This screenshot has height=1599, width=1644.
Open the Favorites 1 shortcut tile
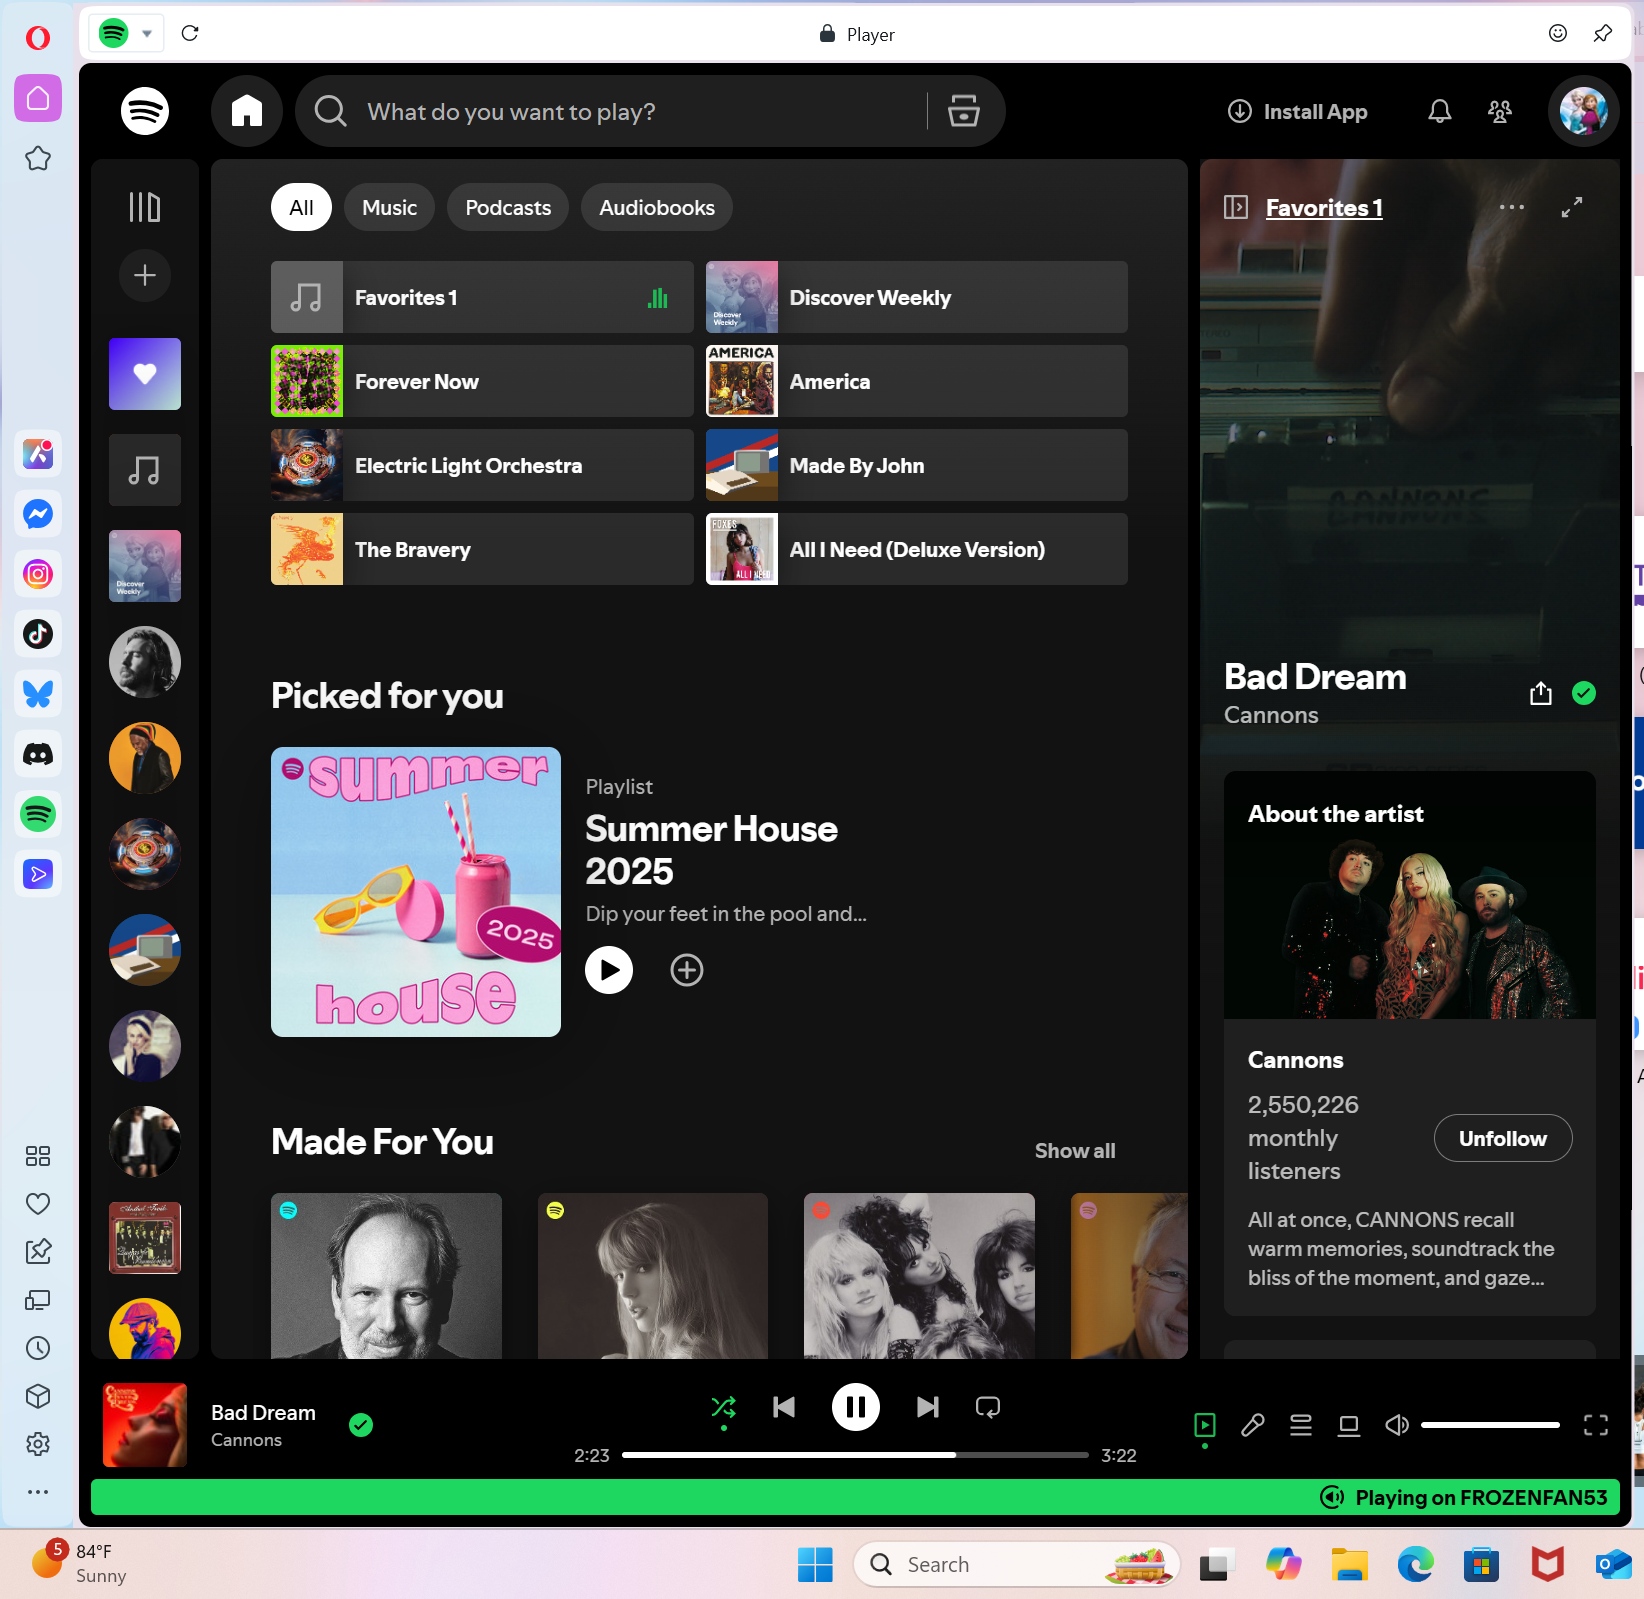tap(482, 297)
